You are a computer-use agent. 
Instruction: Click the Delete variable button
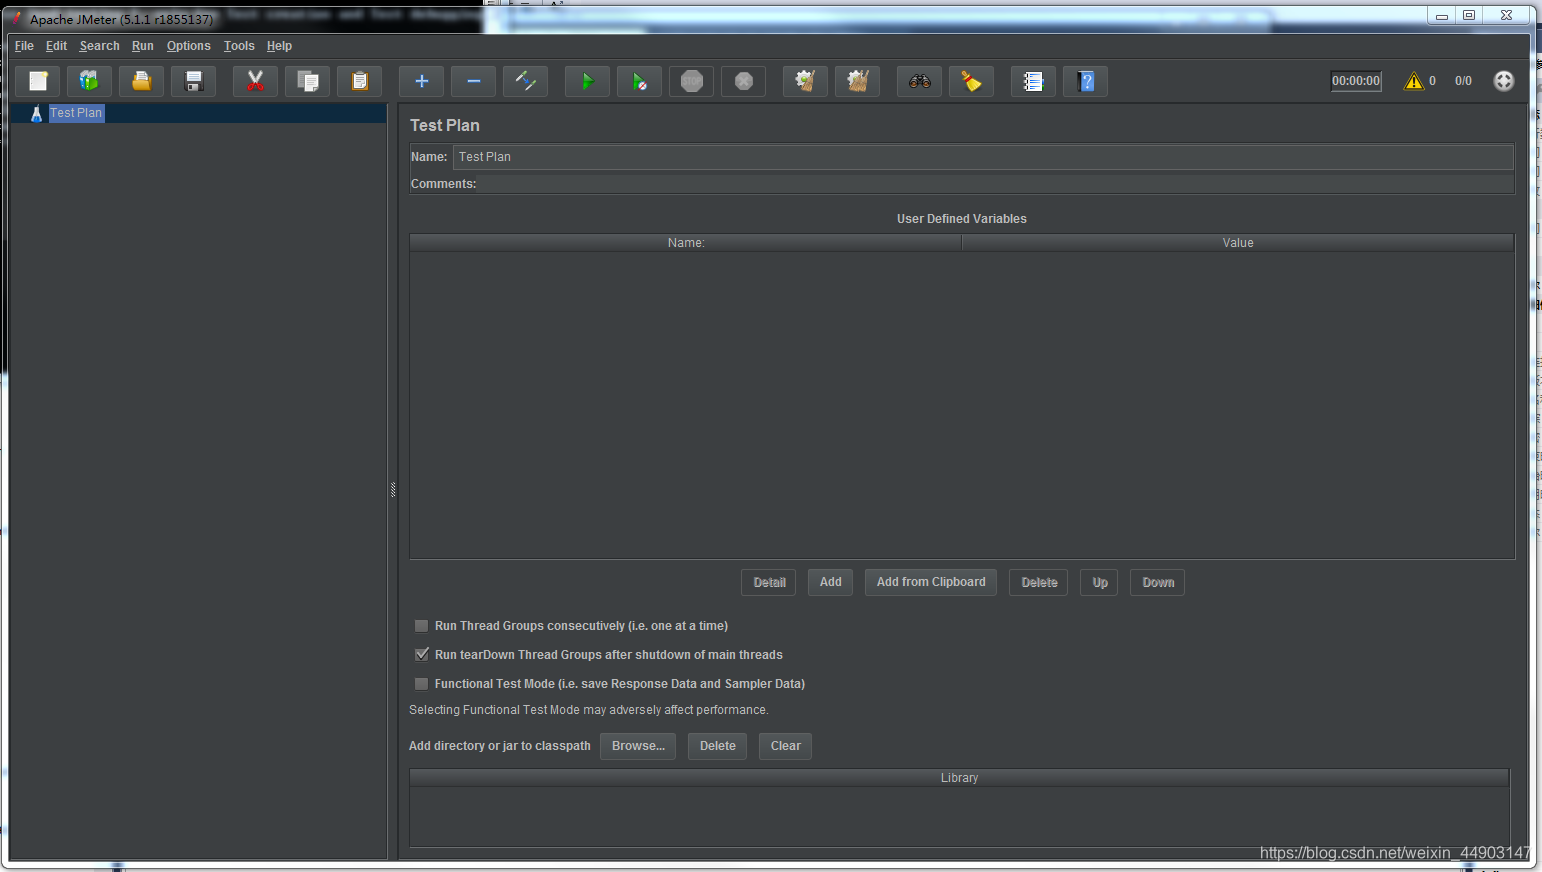(1039, 582)
